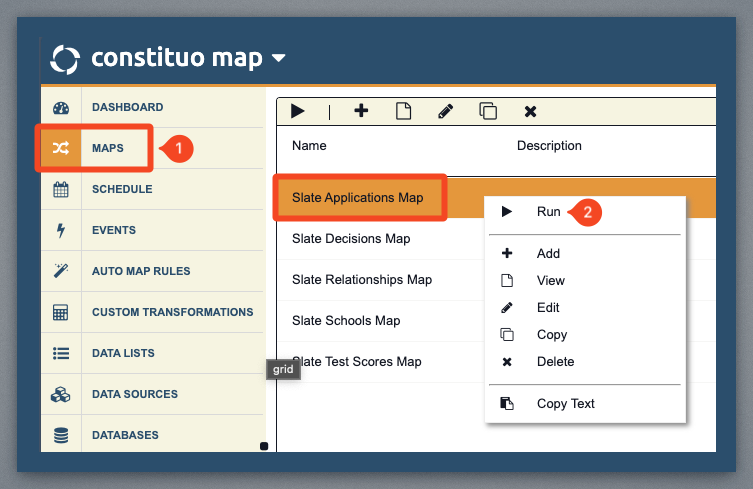Click the Events lightning bolt icon
The height and width of the screenshot is (489, 753).
tap(61, 230)
